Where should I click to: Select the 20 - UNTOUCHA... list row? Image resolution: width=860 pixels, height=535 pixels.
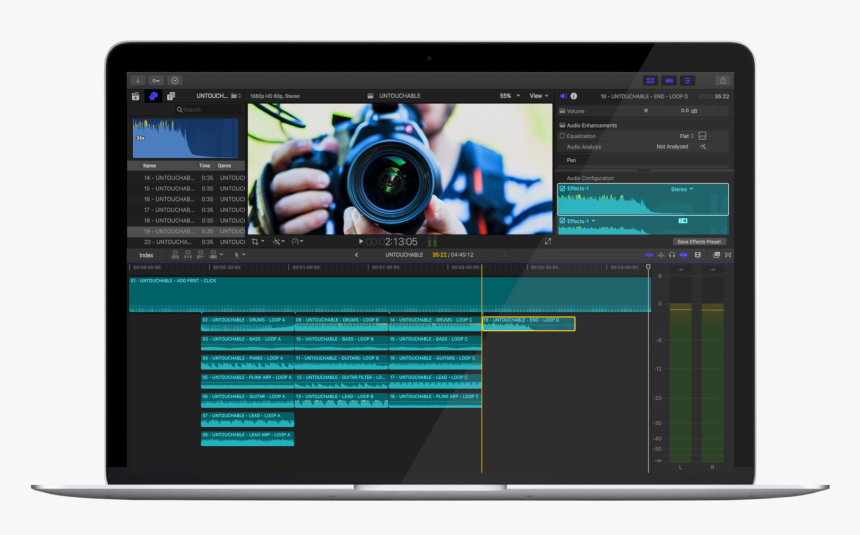pyautogui.click(x=186, y=242)
